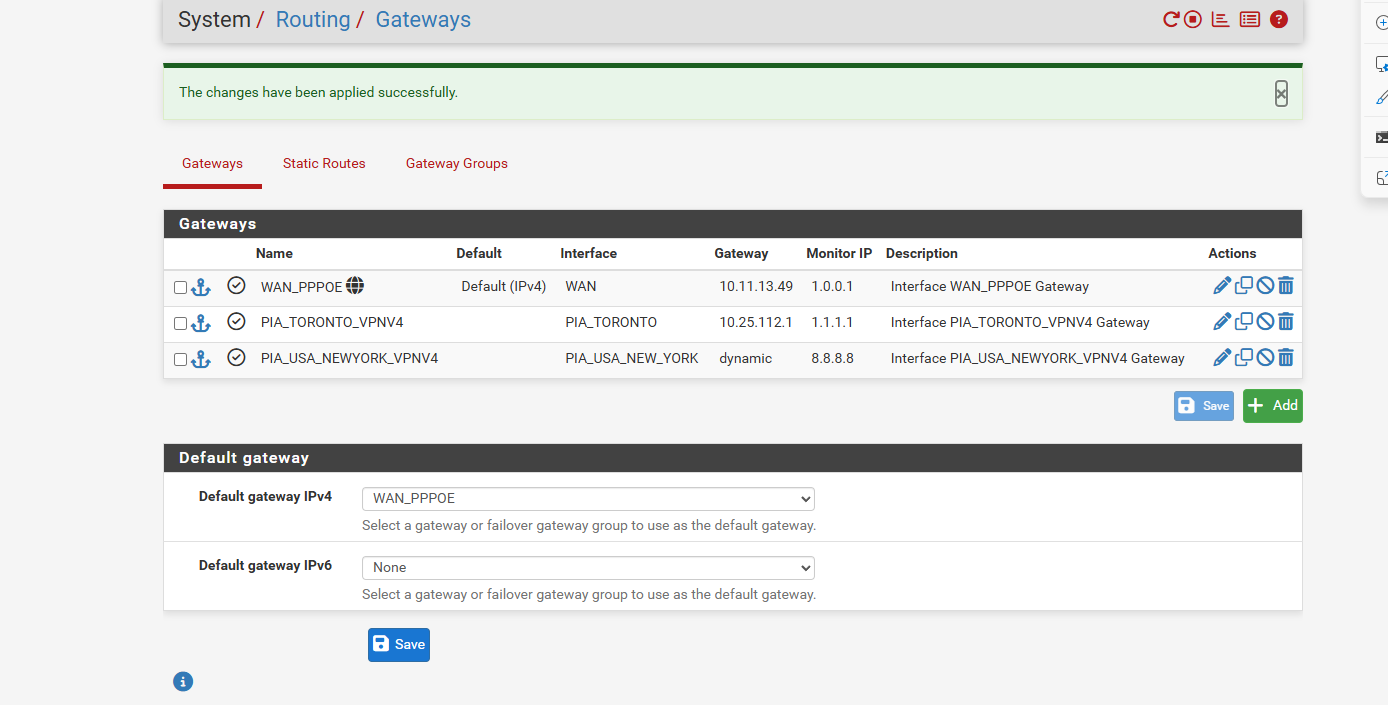Copy the WAN_PPPOE gateway
The height and width of the screenshot is (705, 1388).
coord(1244,286)
